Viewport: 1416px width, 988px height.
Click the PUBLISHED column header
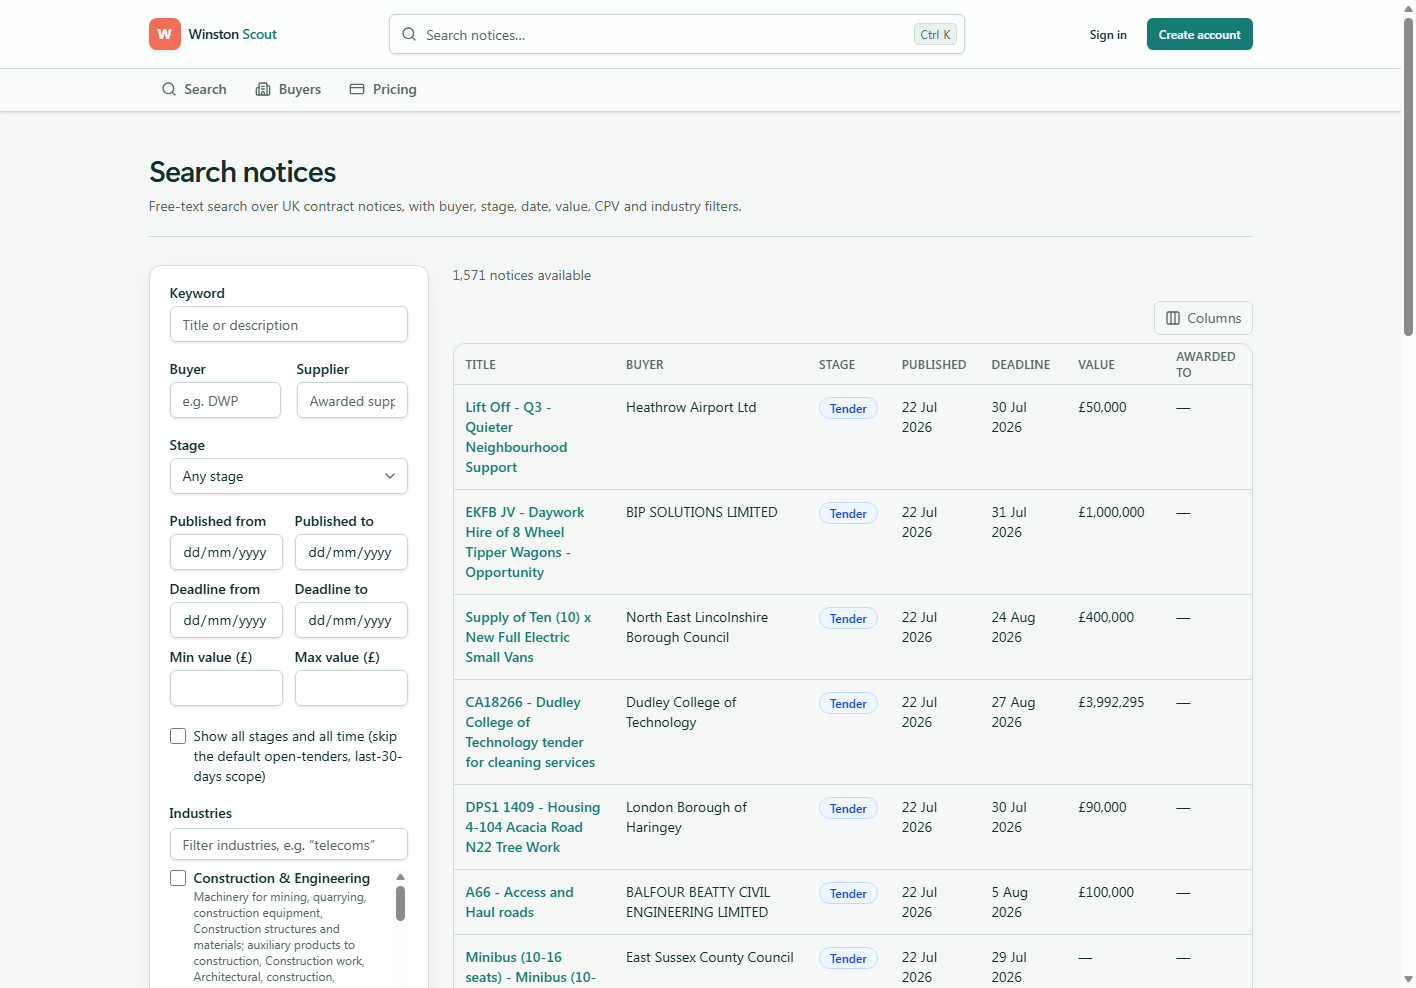933,365
